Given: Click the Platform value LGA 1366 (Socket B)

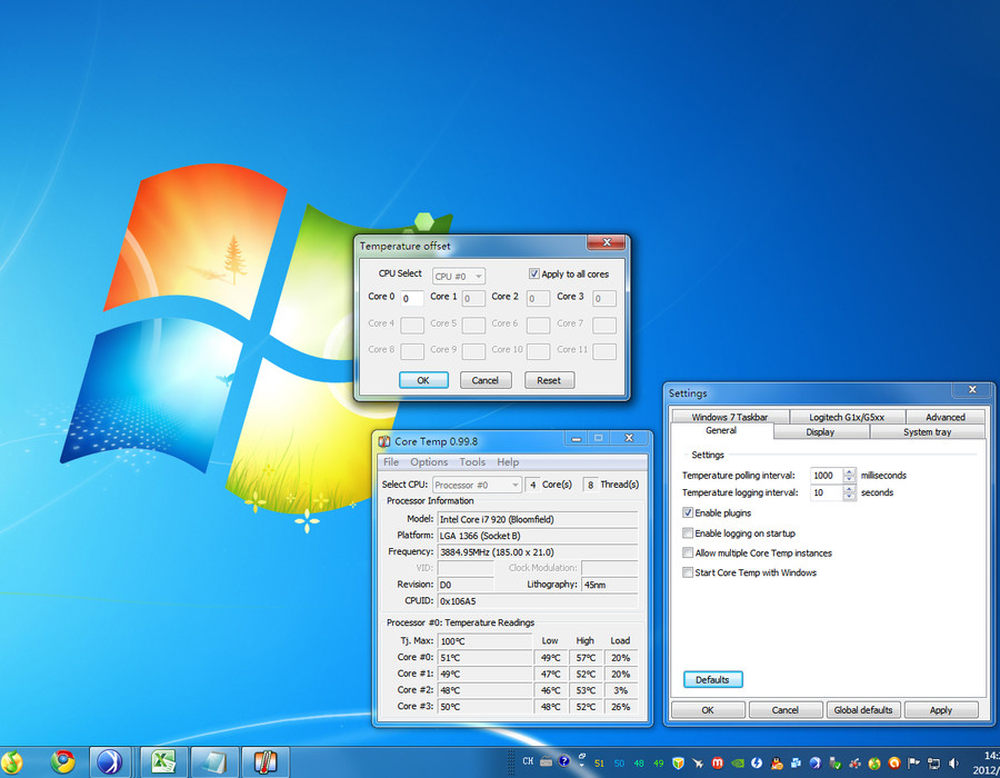Looking at the screenshot, I should click(538, 536).
